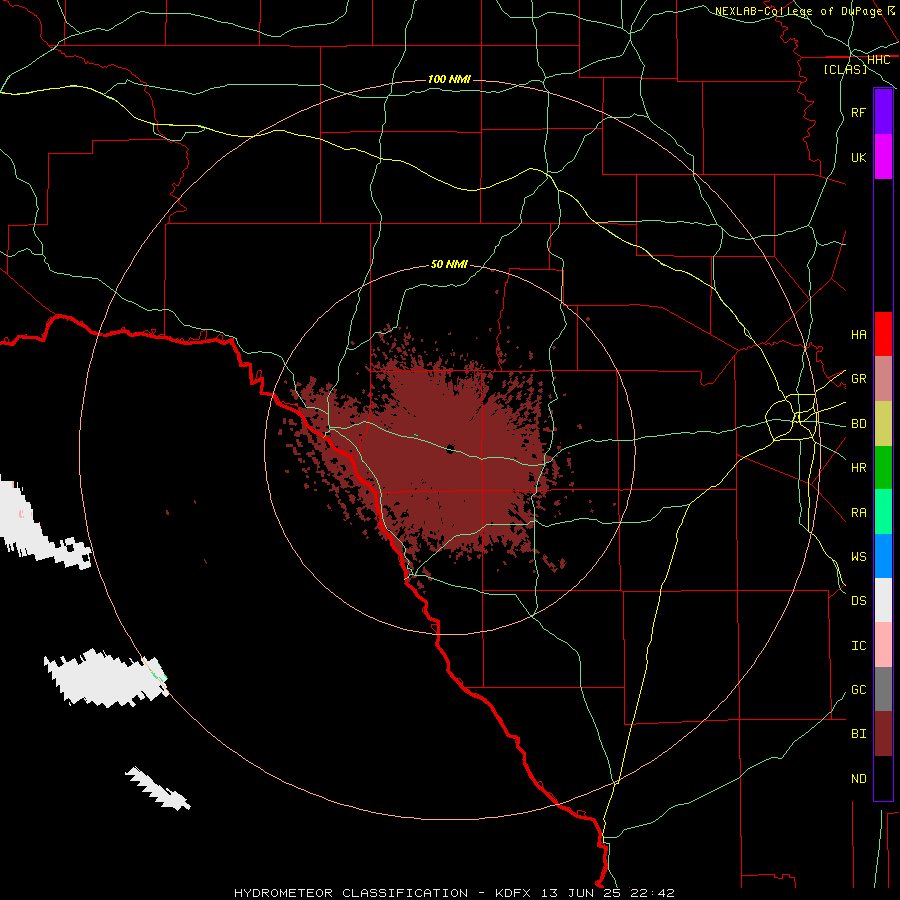
Task: Click the GC gray legend swatch
Action: (x=883, y=689)
